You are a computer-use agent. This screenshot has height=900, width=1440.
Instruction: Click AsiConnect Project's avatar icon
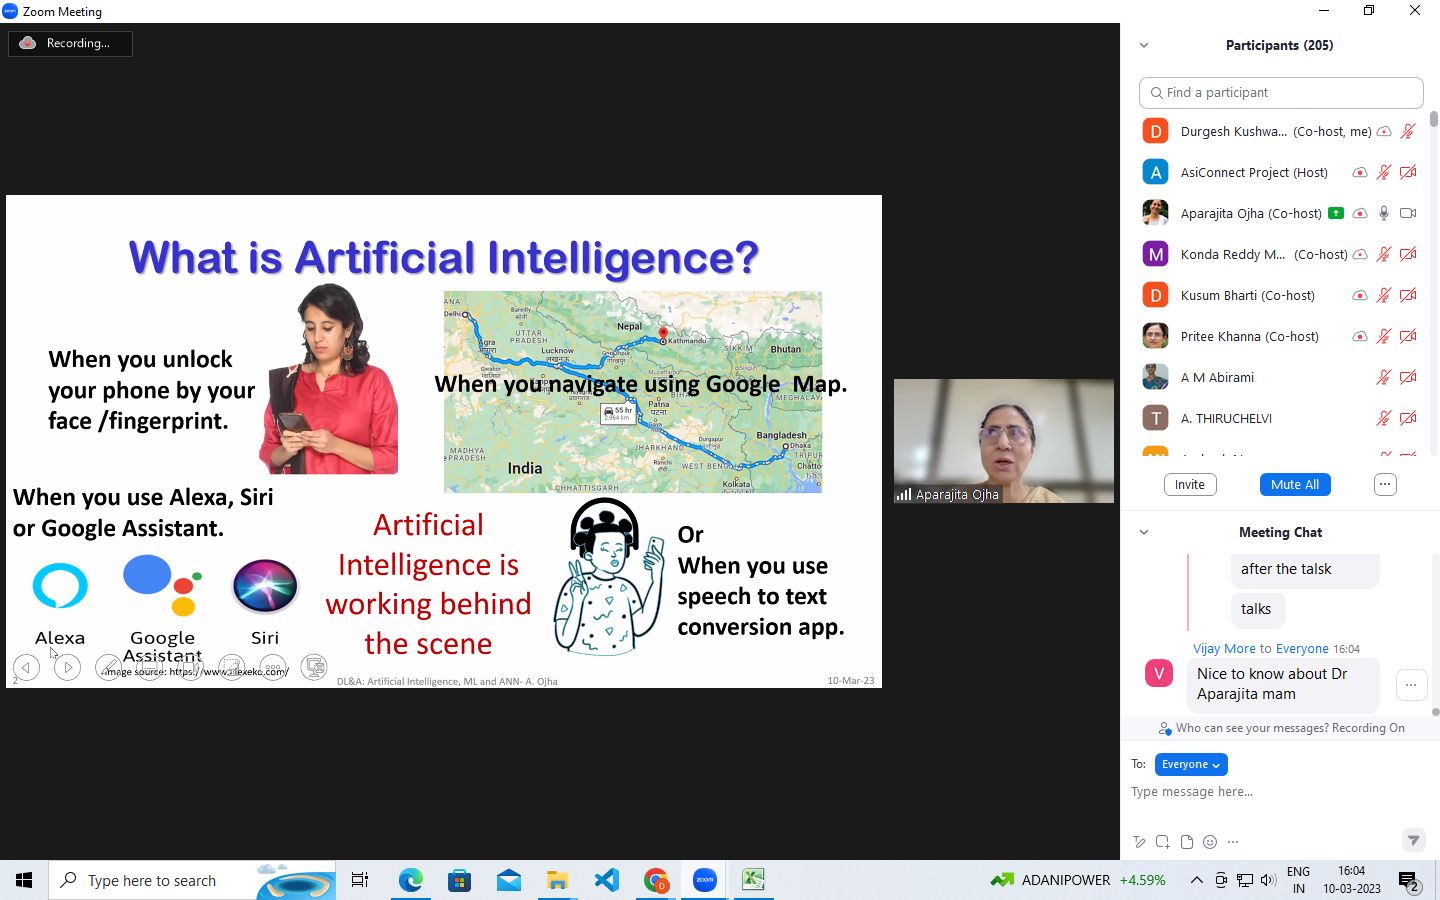pyautogui.click(x=1156, y=172)
